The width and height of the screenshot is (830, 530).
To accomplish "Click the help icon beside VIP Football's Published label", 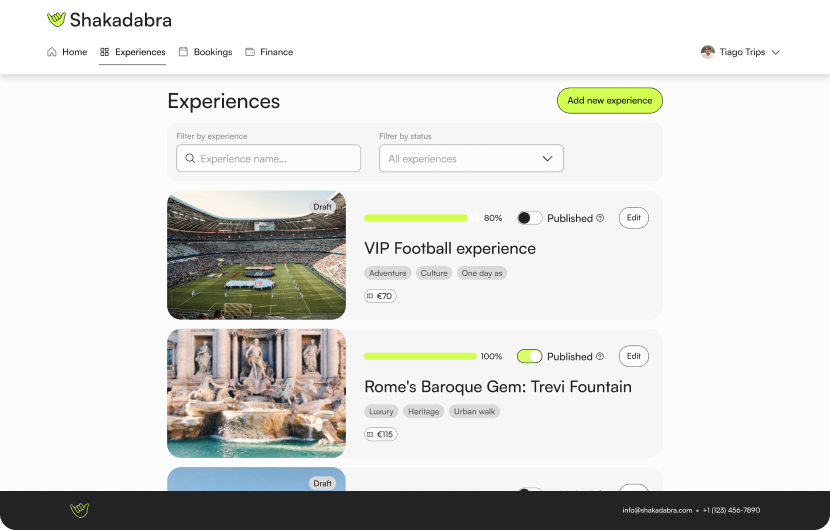I will click(600, 218).
